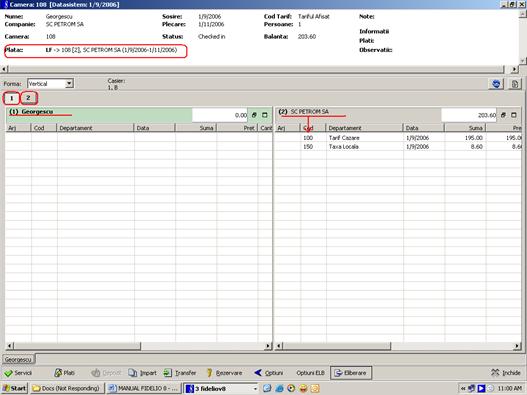This screenshot has width=527, height=395.
Task: Select the Taxa Locala row
Action: 398,147
